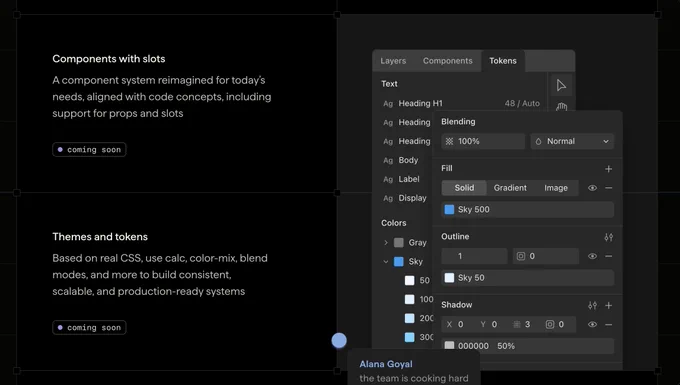Screen dimensions: 680x385
Task: Select the Sky 50 color token swatch
Action: (409, 281)
